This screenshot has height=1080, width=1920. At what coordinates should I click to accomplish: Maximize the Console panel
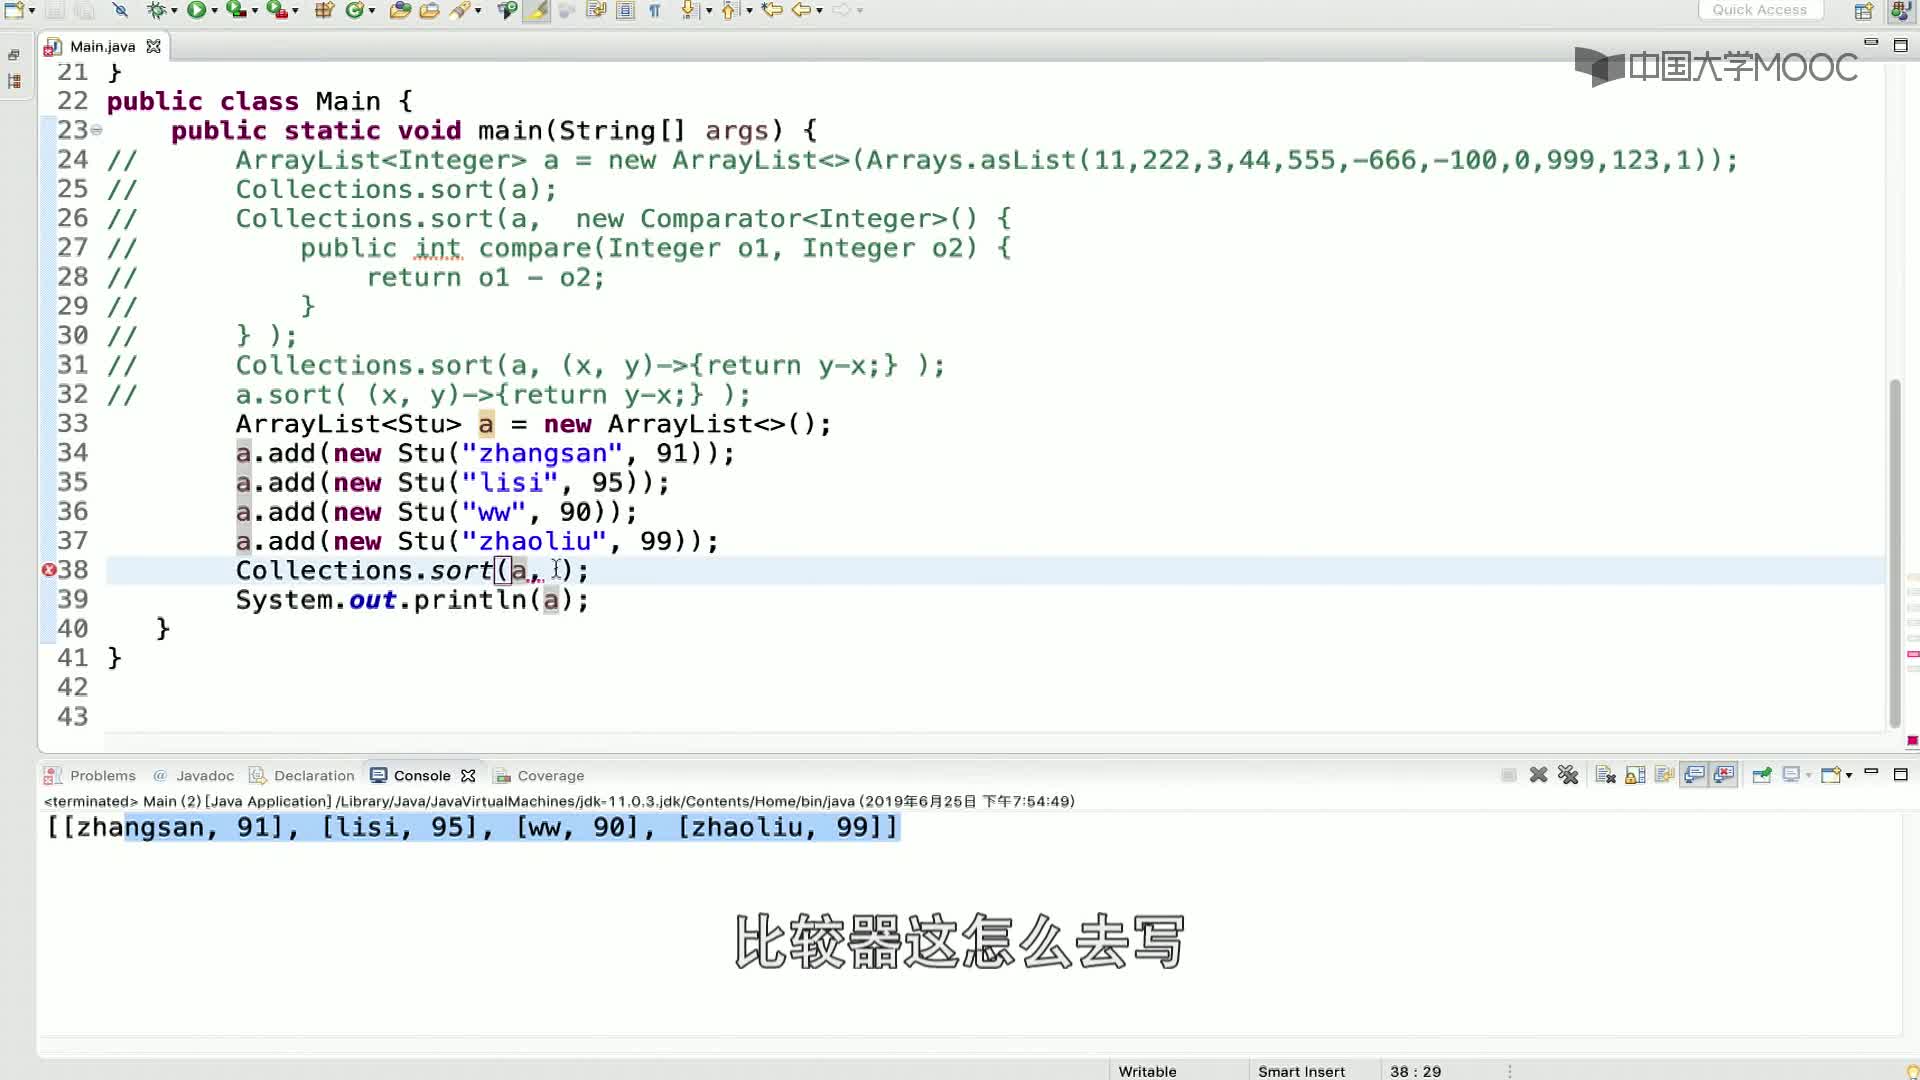click(1901, 774)
